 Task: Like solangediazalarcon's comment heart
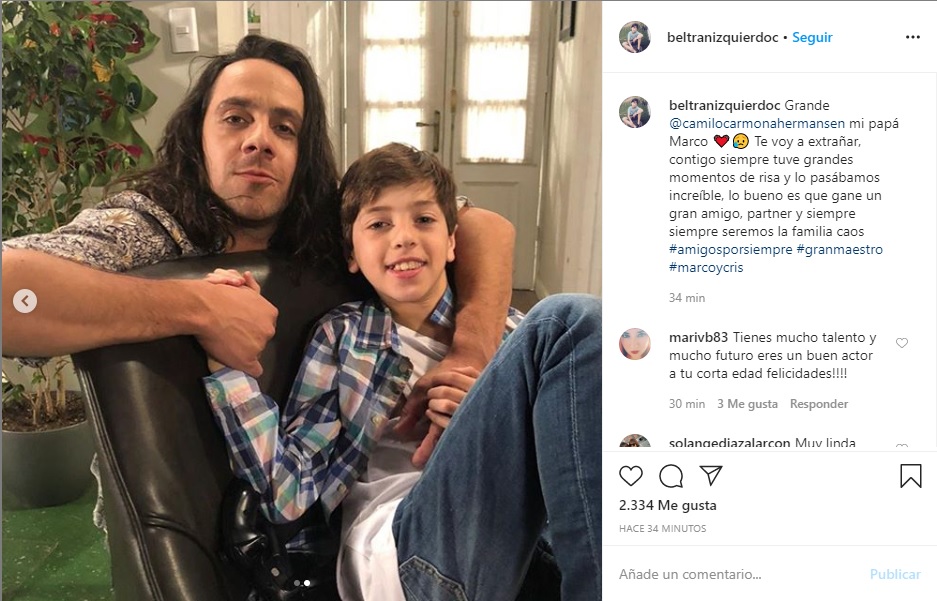pos(902,446)
